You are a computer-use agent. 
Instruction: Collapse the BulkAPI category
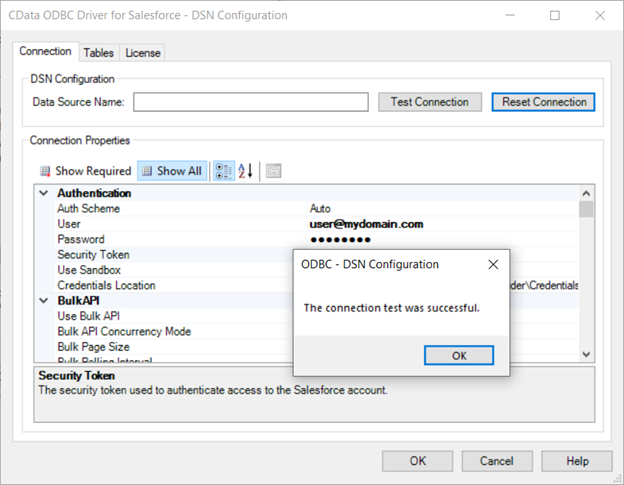point(43,300)
